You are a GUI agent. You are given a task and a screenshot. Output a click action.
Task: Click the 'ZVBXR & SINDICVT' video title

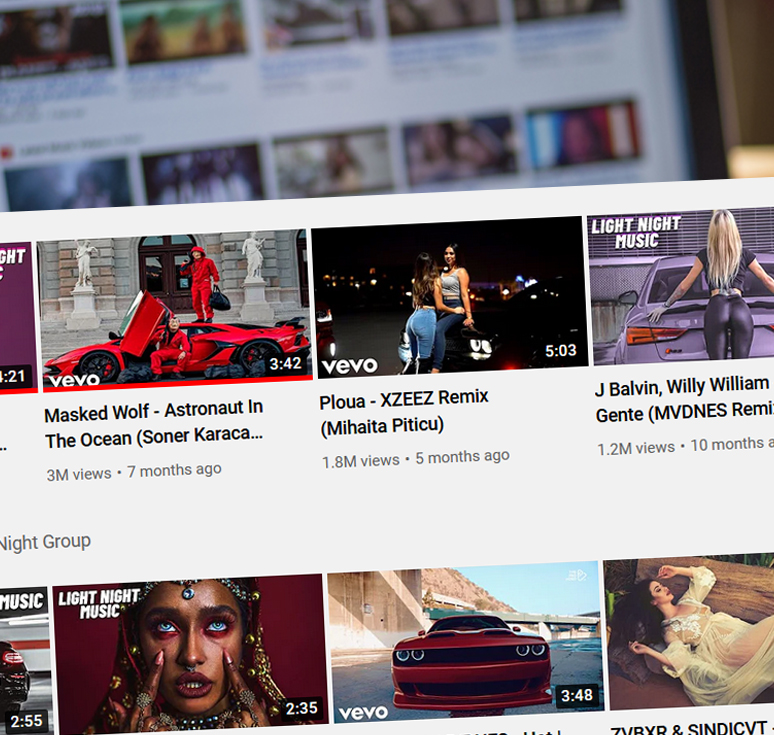point(691,728)
